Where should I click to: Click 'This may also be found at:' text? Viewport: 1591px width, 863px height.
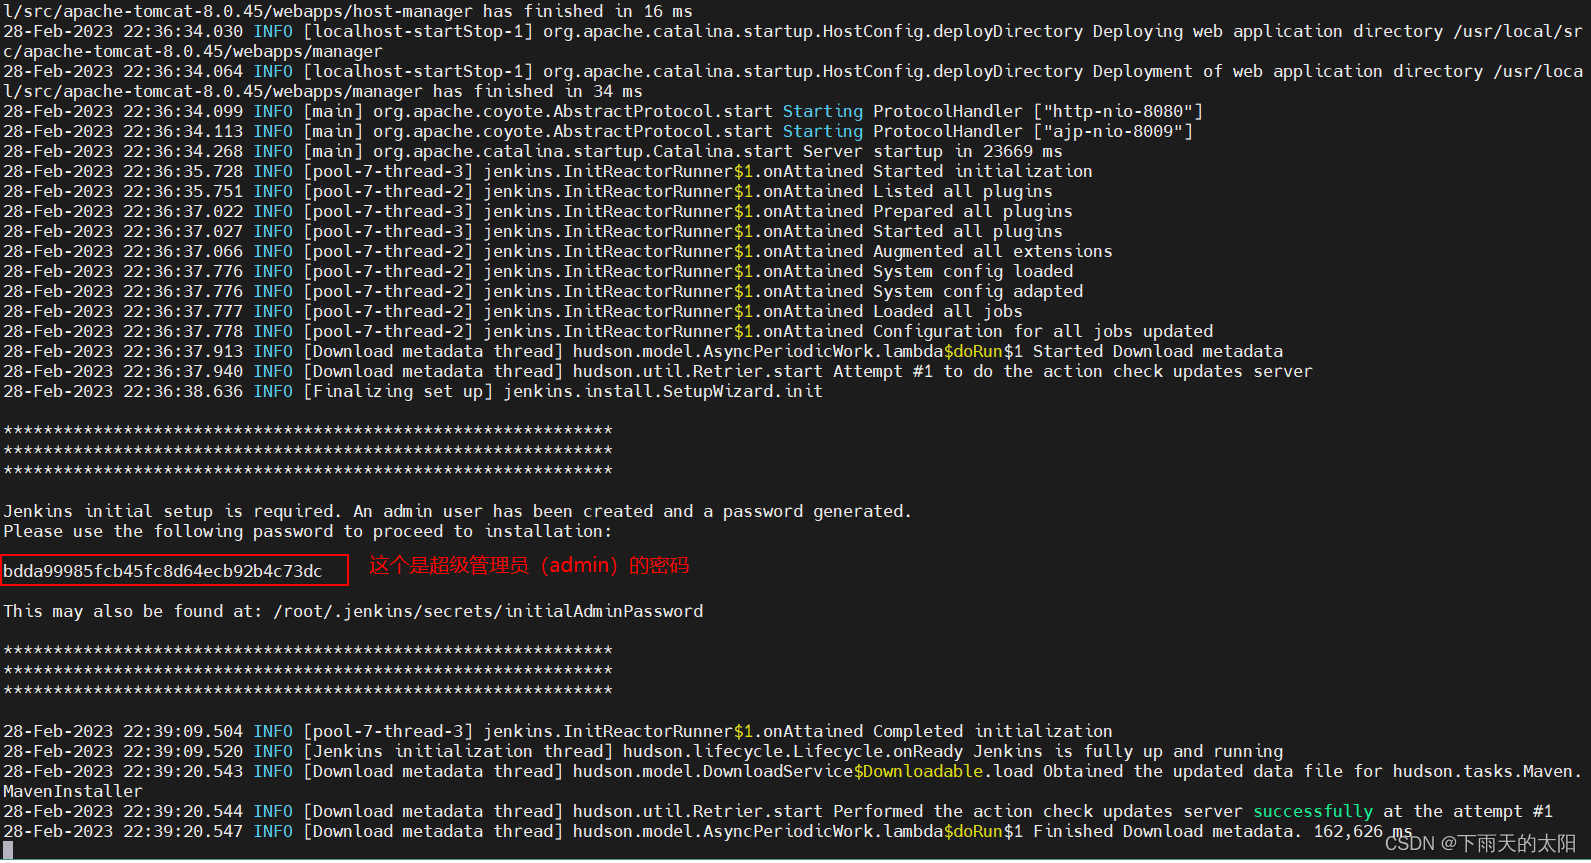pos(133,611)
